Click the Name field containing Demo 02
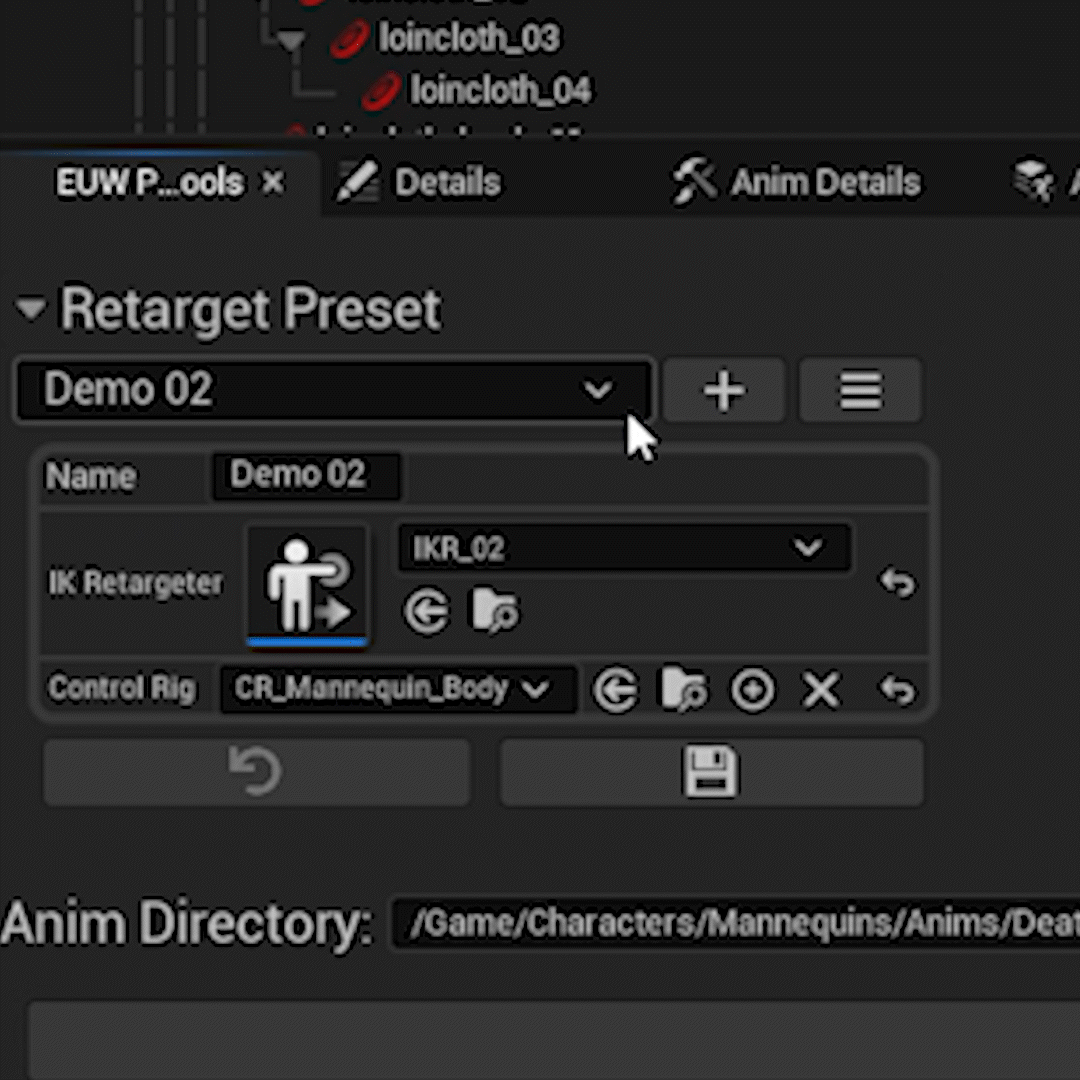This screenshot has width=1080, height=1080. 305,475
